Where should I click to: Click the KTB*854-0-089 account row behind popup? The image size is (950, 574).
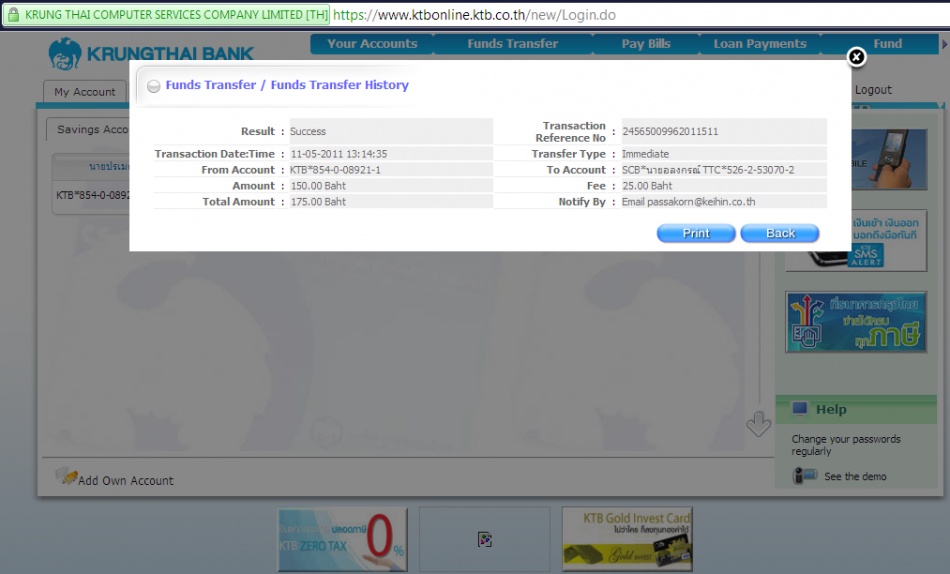point(91,195)
